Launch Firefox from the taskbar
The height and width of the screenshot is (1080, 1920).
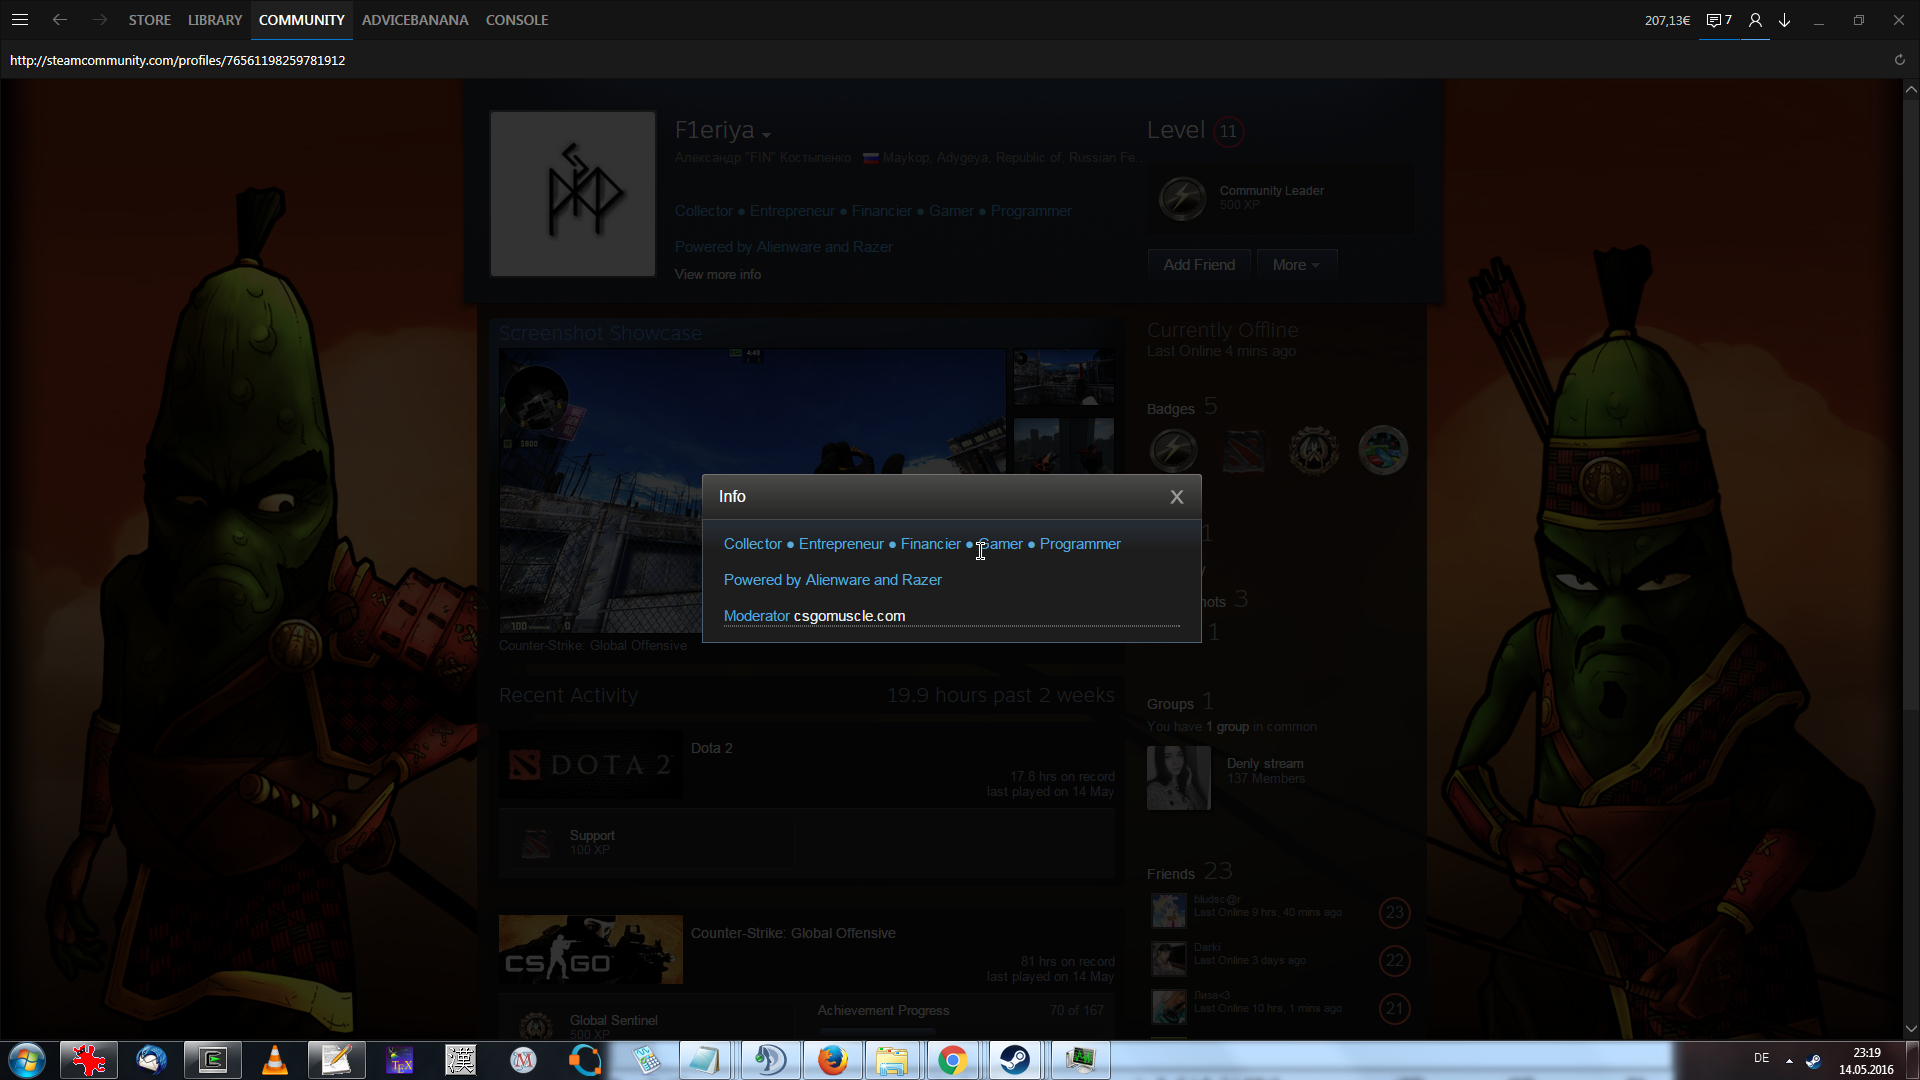(832, 1060)
